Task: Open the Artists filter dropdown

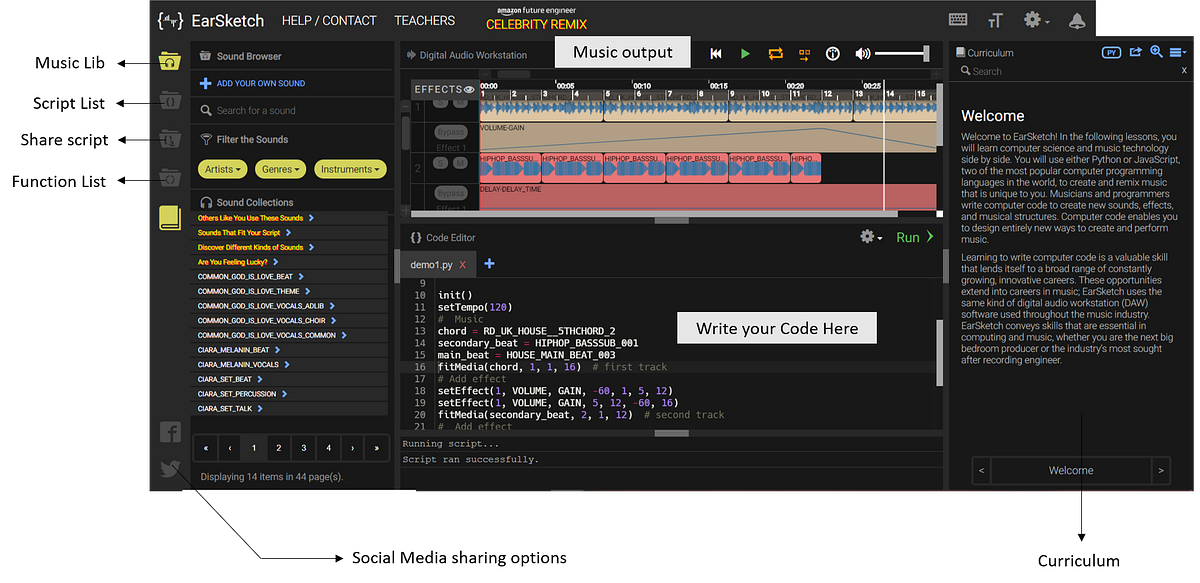Action: (222, 168)
